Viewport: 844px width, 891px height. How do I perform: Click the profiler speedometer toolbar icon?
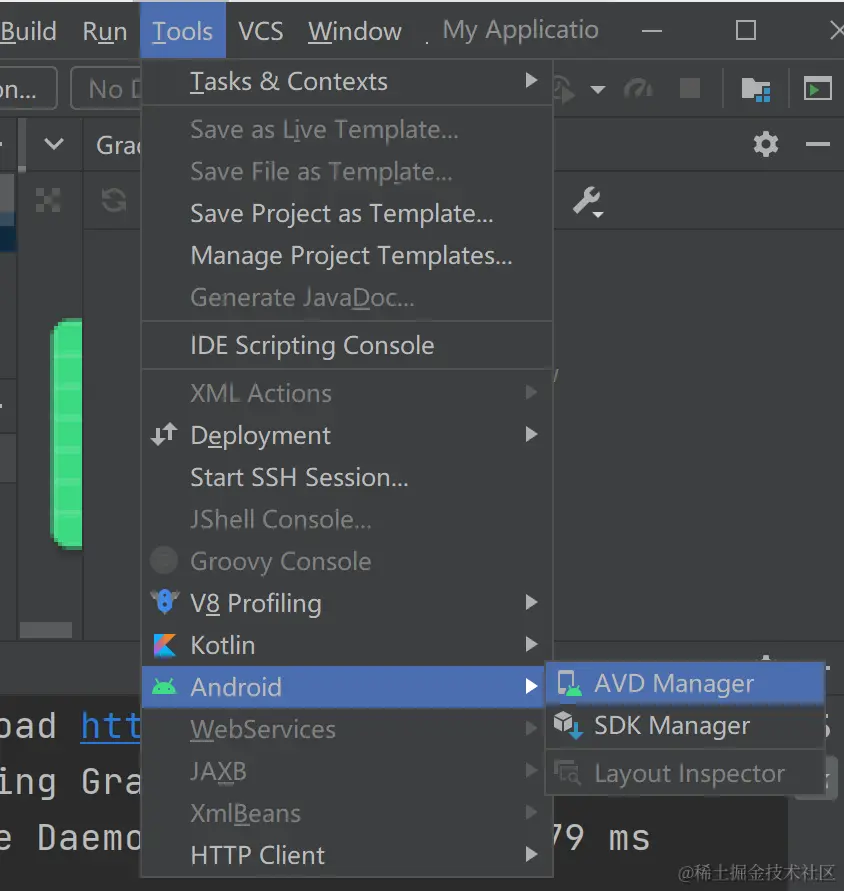(638, 89)
